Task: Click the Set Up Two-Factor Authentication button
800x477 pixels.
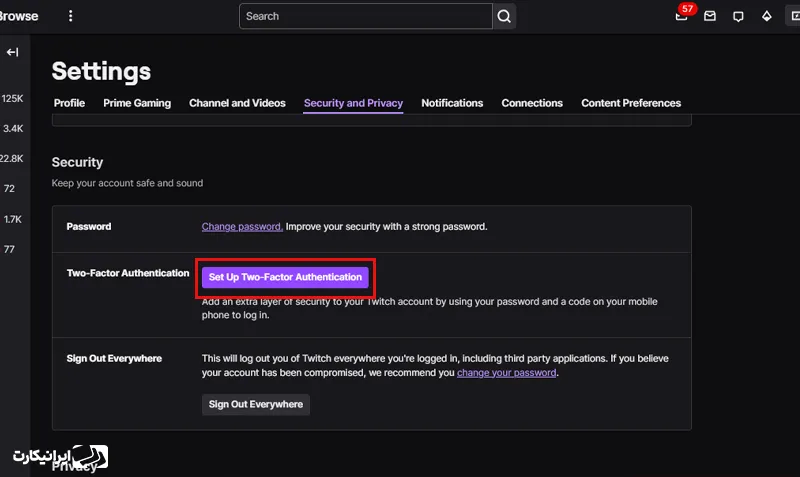Action: click(285, 277)
